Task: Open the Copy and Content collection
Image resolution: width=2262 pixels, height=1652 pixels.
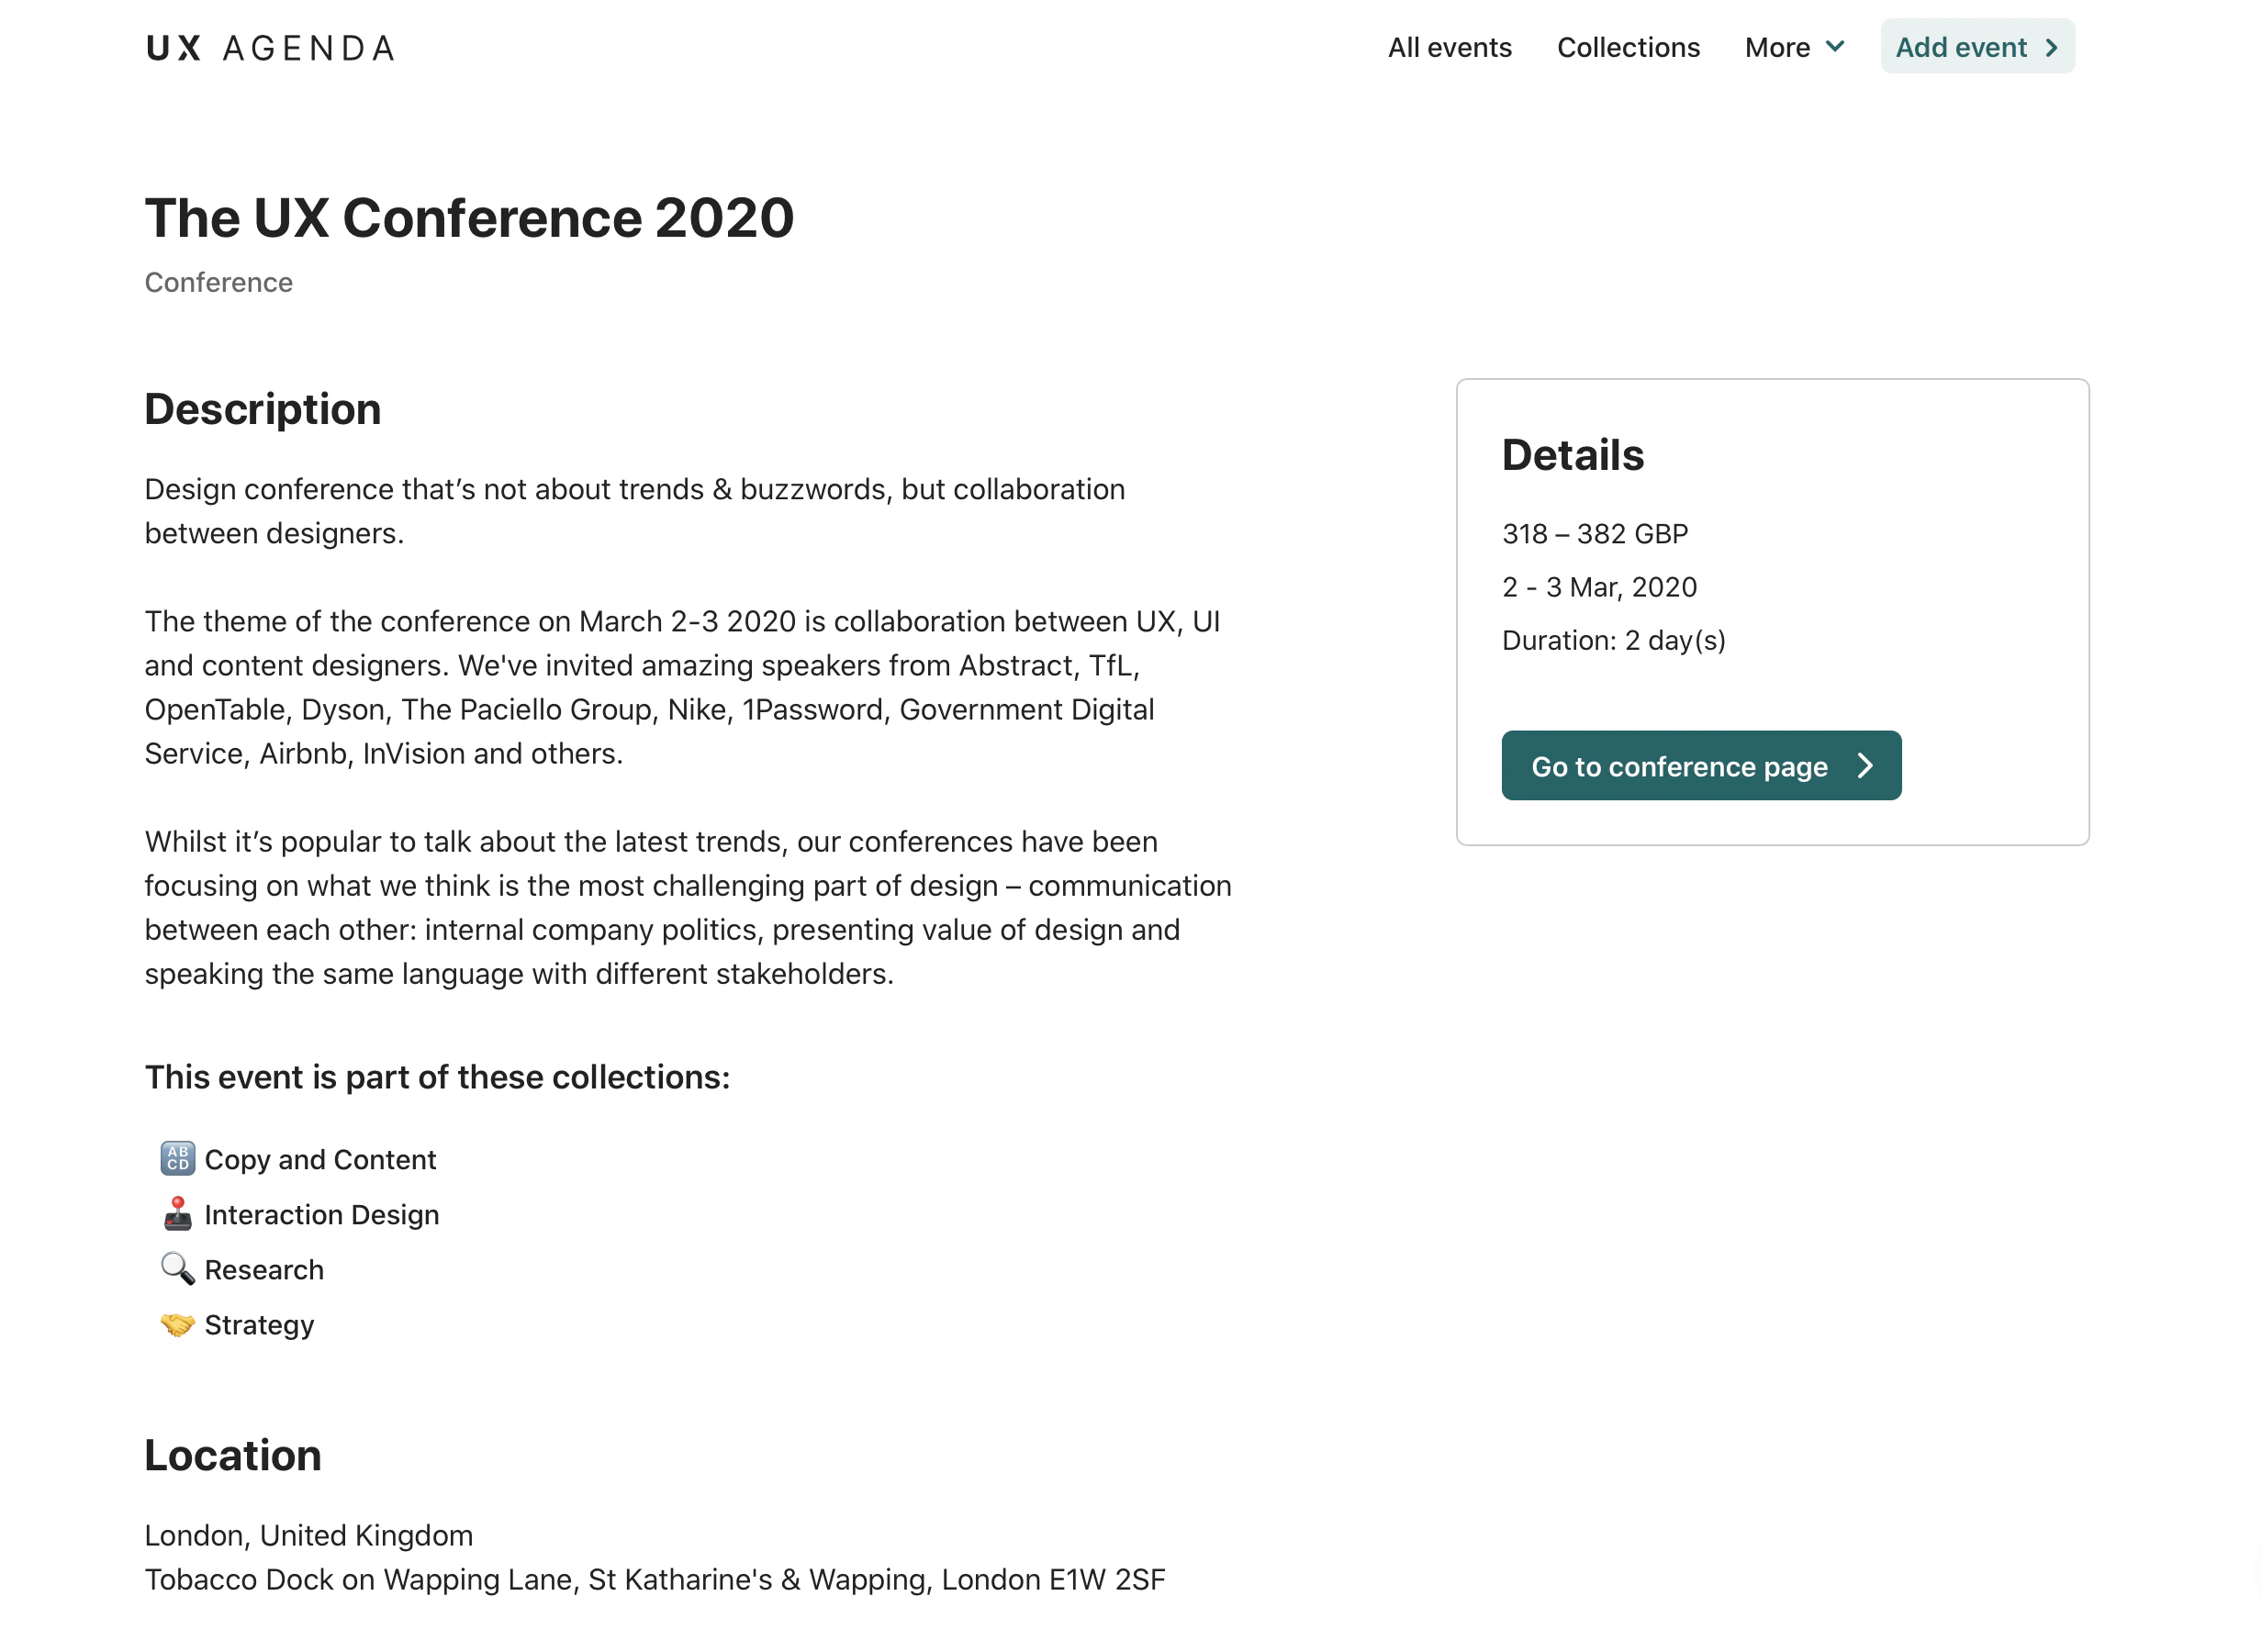Action: (320, 1159)
